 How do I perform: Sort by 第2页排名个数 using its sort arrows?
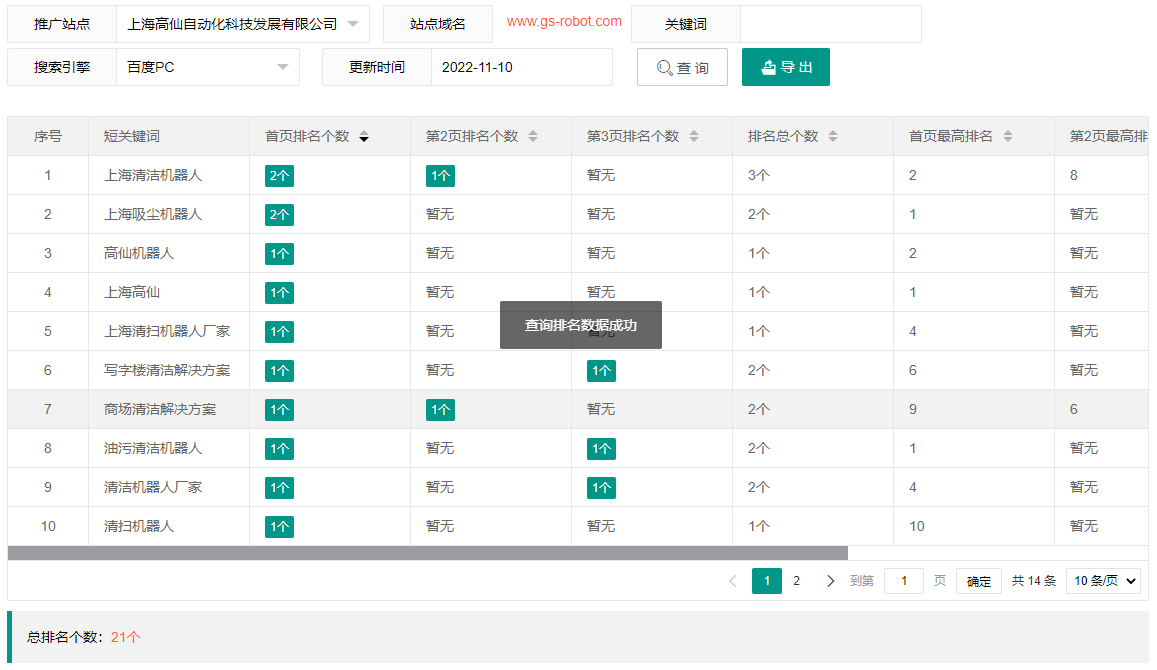point(534,136)
